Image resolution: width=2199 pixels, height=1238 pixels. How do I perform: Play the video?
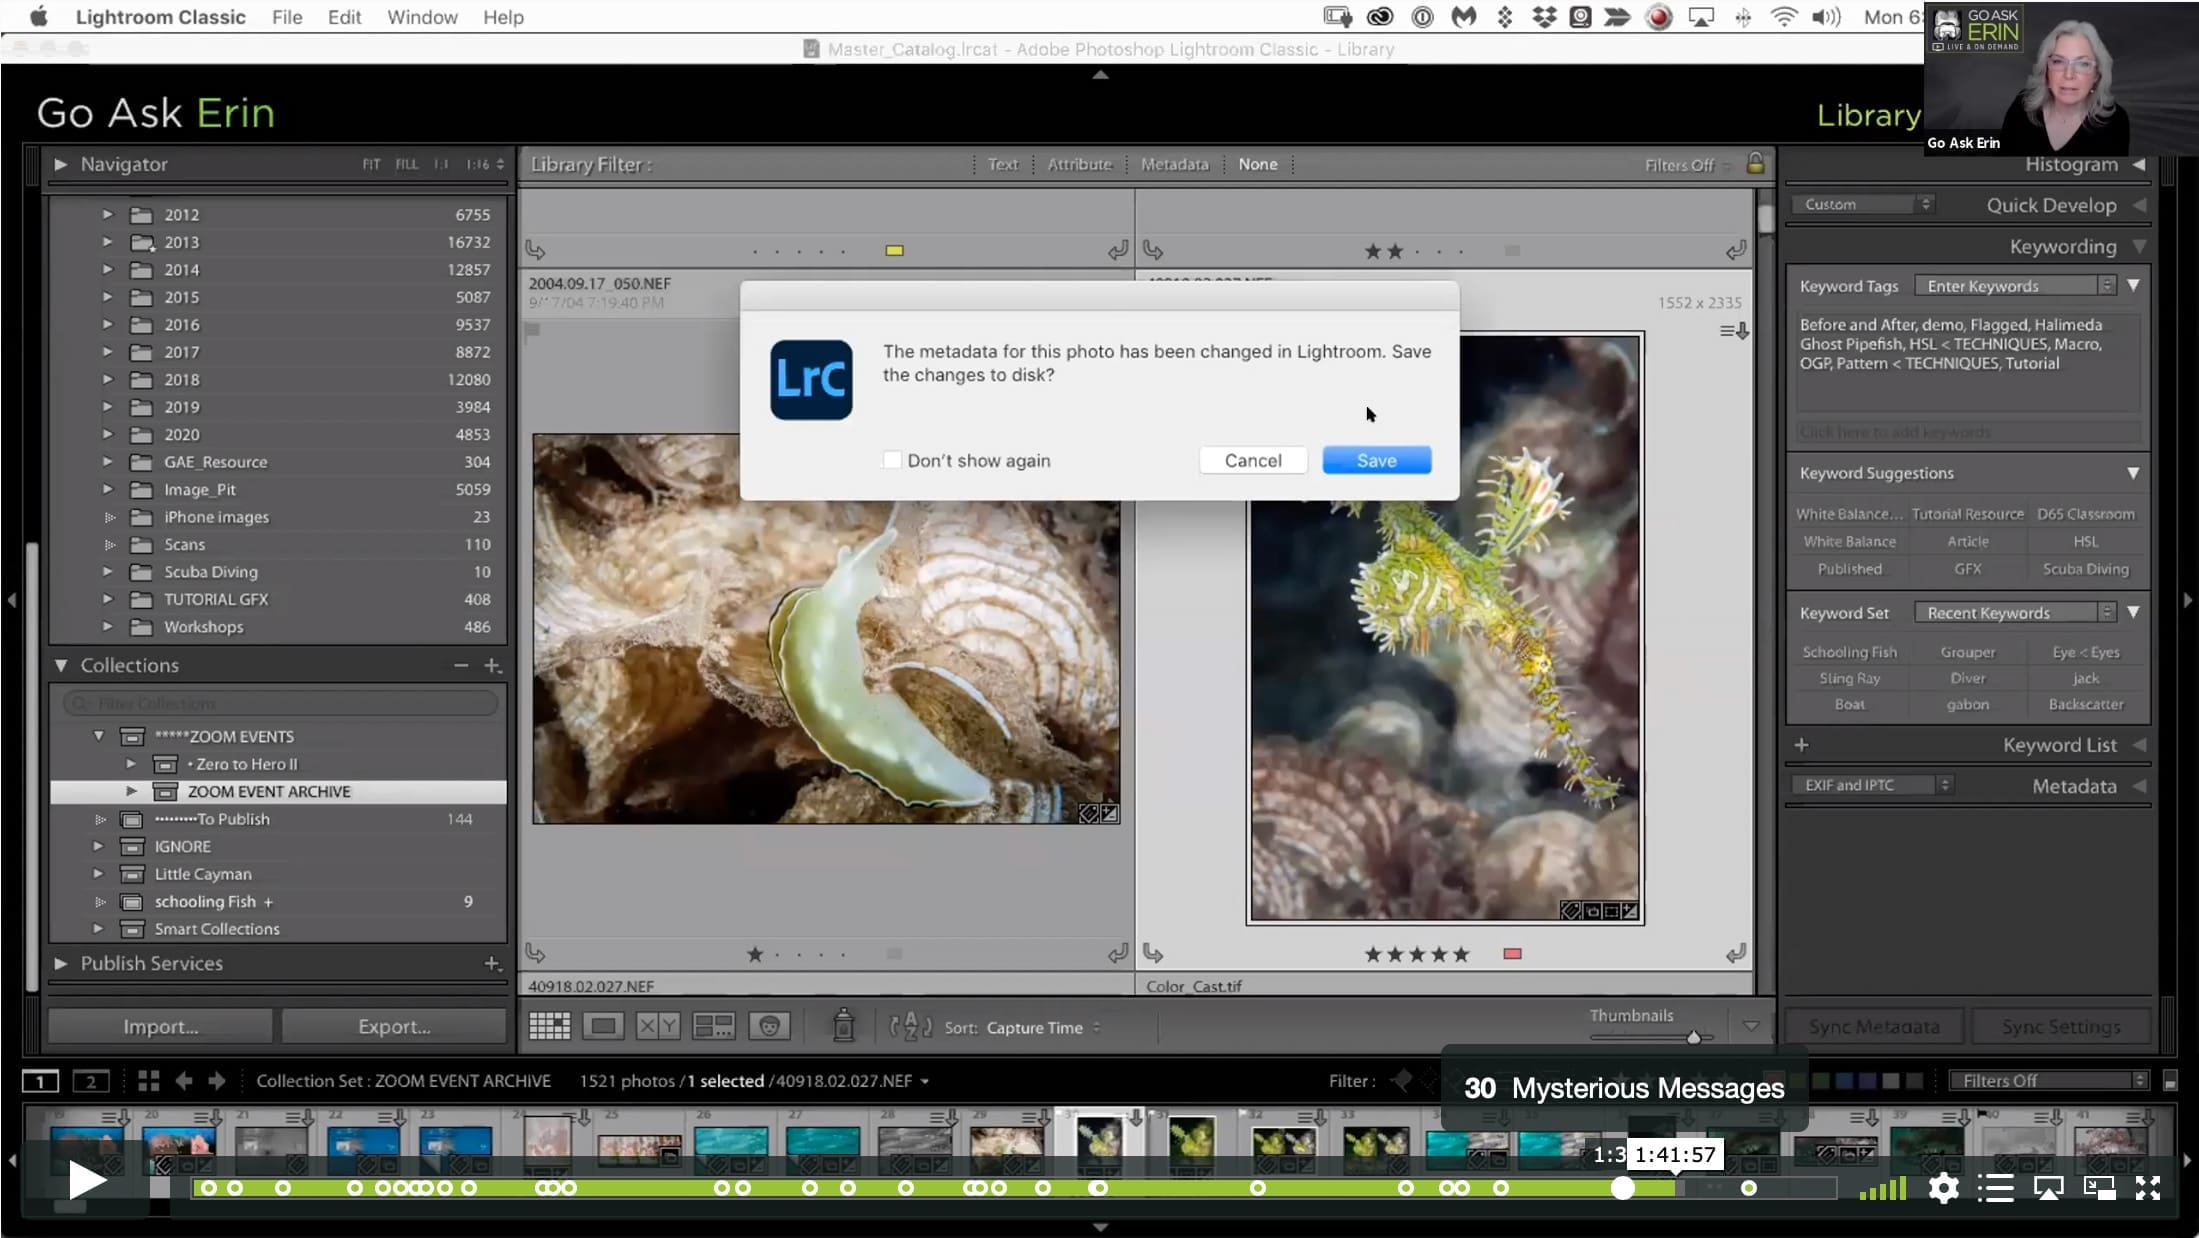tap(87, 1181)
